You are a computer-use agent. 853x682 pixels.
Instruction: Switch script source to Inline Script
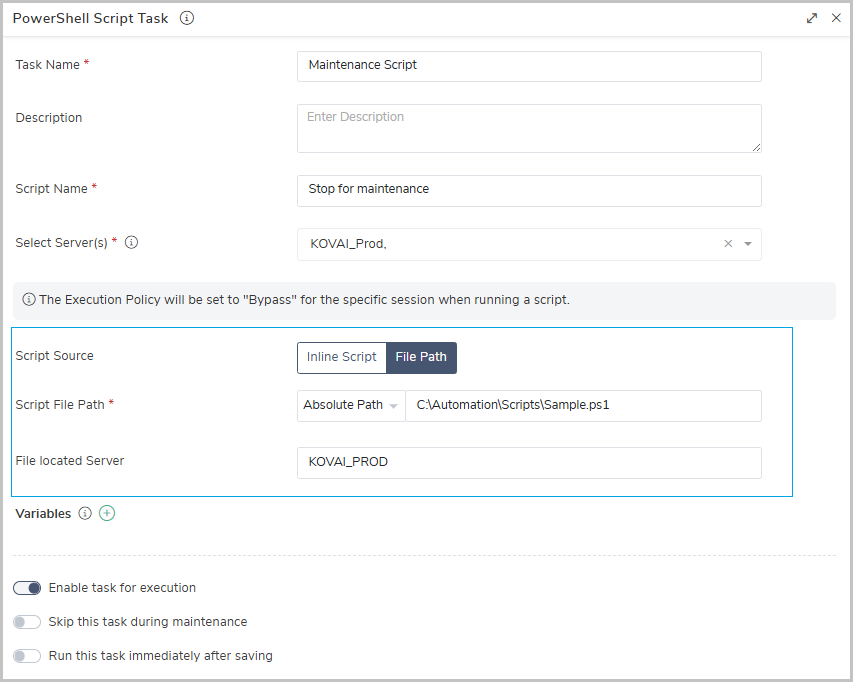(341, 357)
